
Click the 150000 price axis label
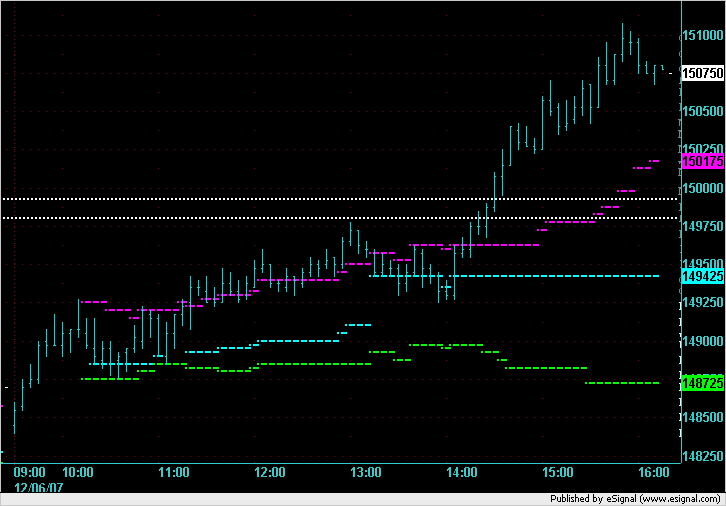[703, 188]
